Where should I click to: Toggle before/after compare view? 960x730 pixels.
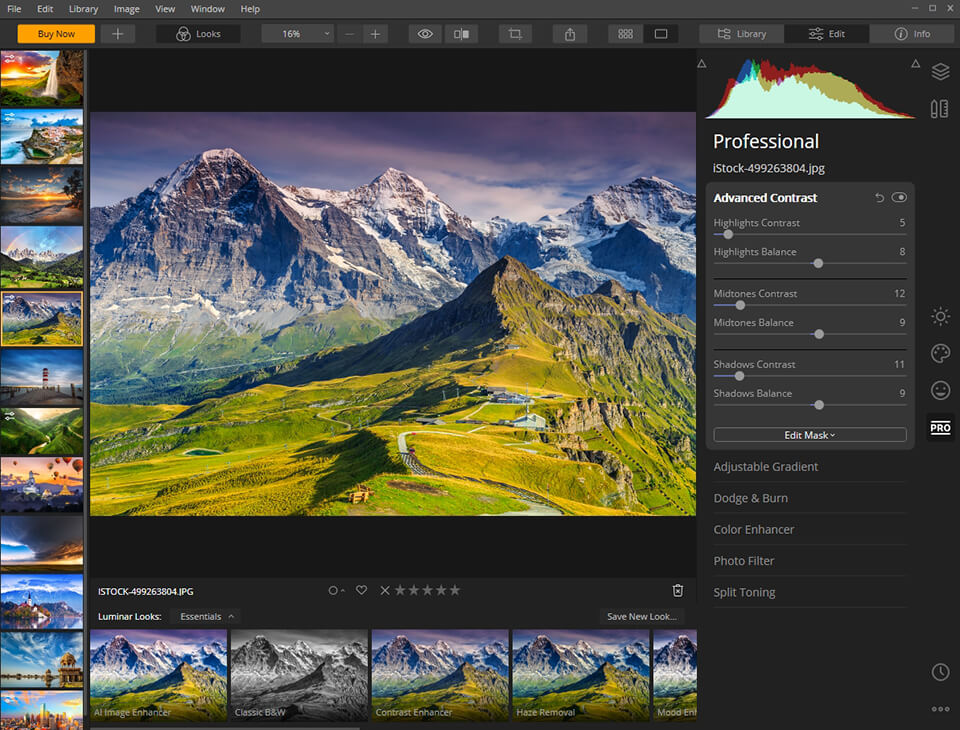point(461,34)
